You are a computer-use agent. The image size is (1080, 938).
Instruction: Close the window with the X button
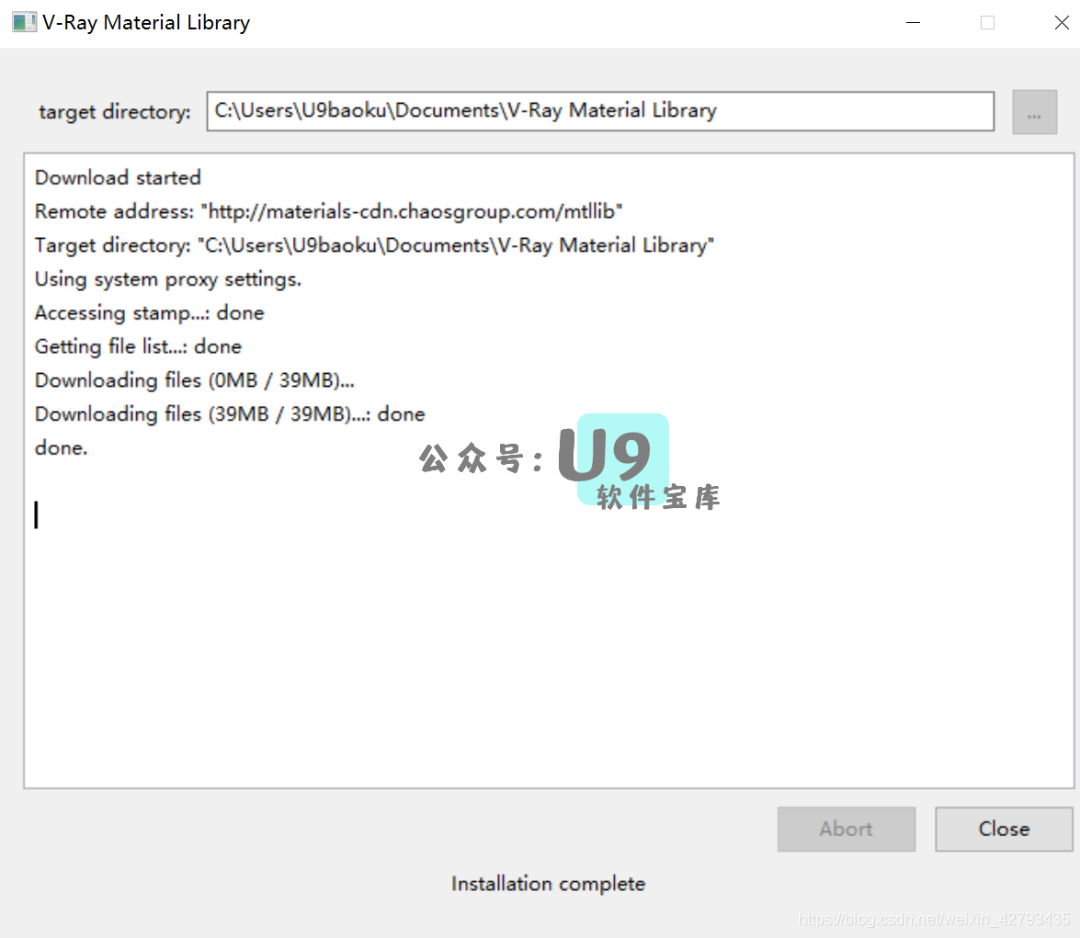coord(1061,23)
